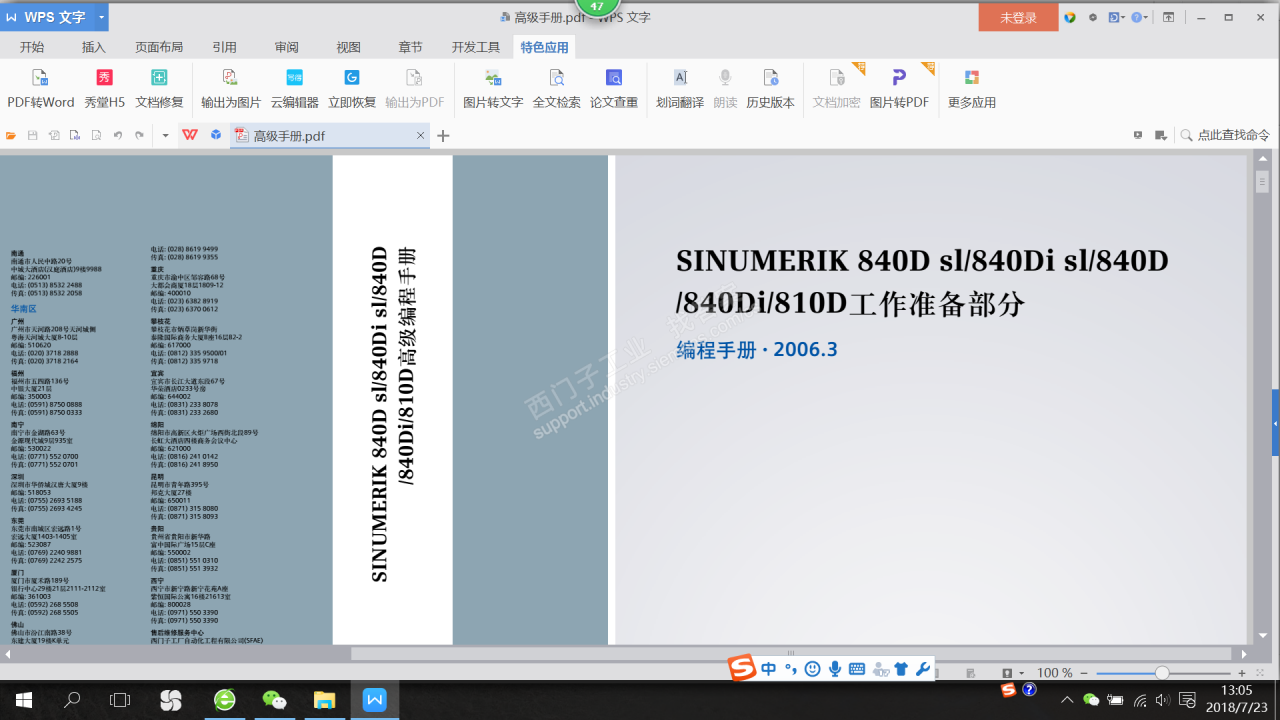Select the 审阅 tab
The image size is (1280, 720).
pyautogui.click(x=287, y=47)
